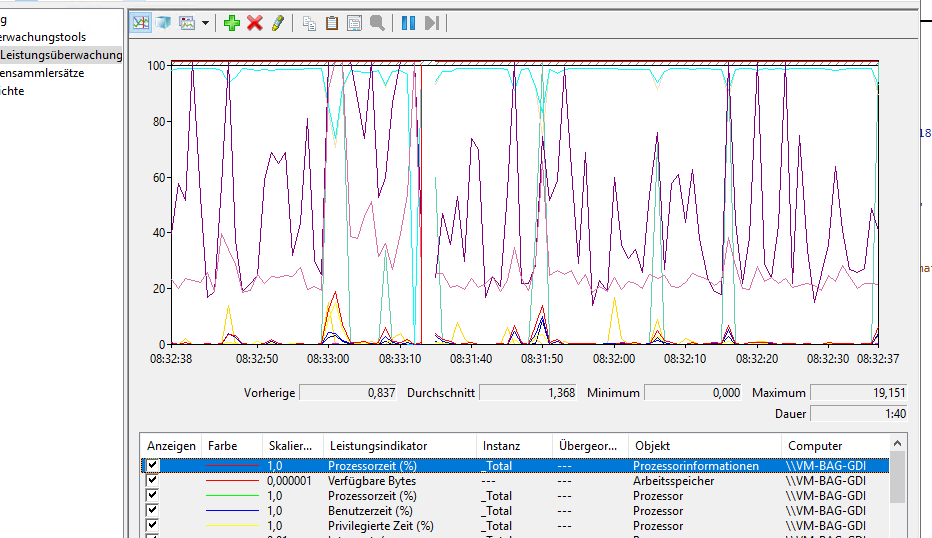Image resolution: width=932 pixels, height=538 pixels.
Task: Sort by the Skalier... column header
Action: point(292,446)
